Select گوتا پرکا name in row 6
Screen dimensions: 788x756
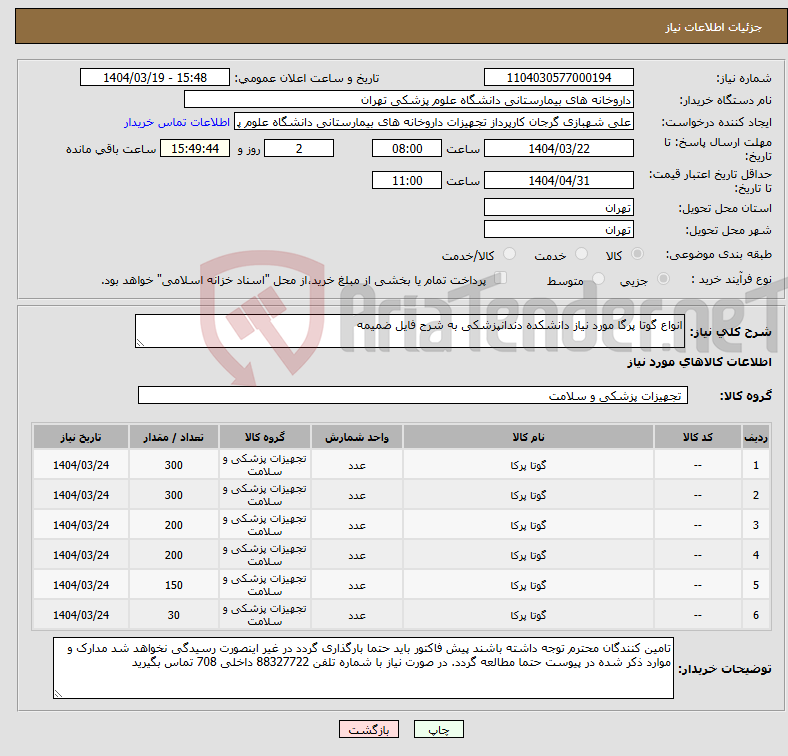click(x=528, y=615)
